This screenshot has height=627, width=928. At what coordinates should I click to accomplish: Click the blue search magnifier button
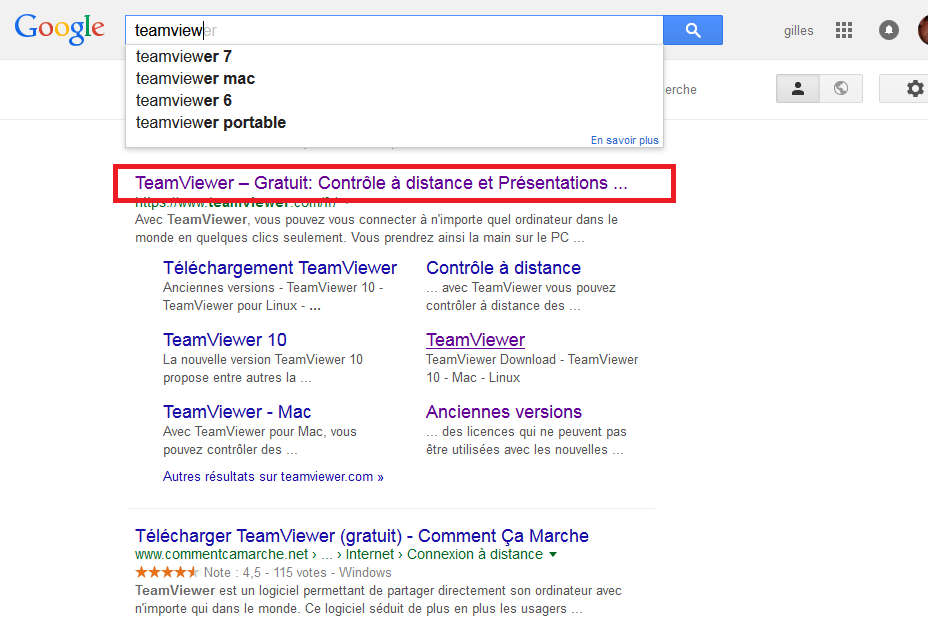coord(692,30)
